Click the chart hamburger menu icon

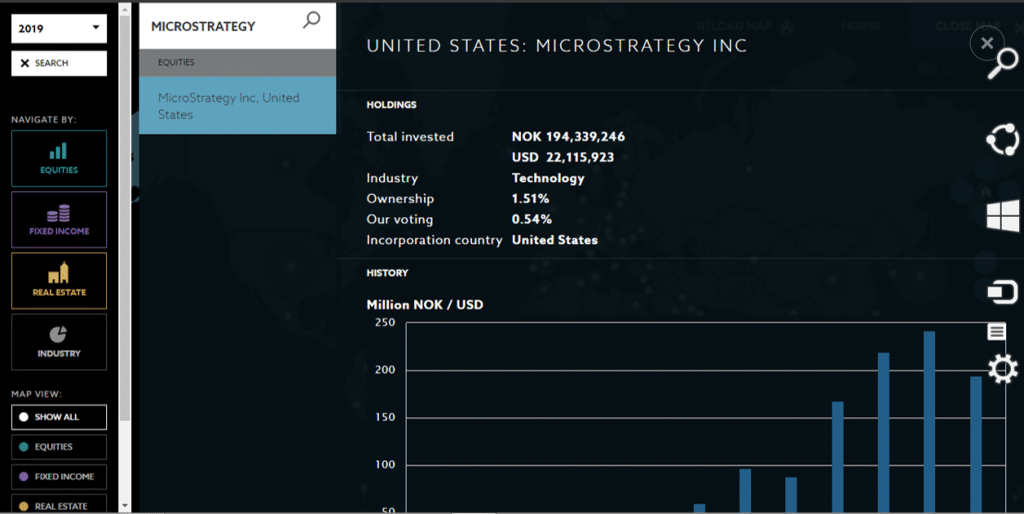click(996, 332)
